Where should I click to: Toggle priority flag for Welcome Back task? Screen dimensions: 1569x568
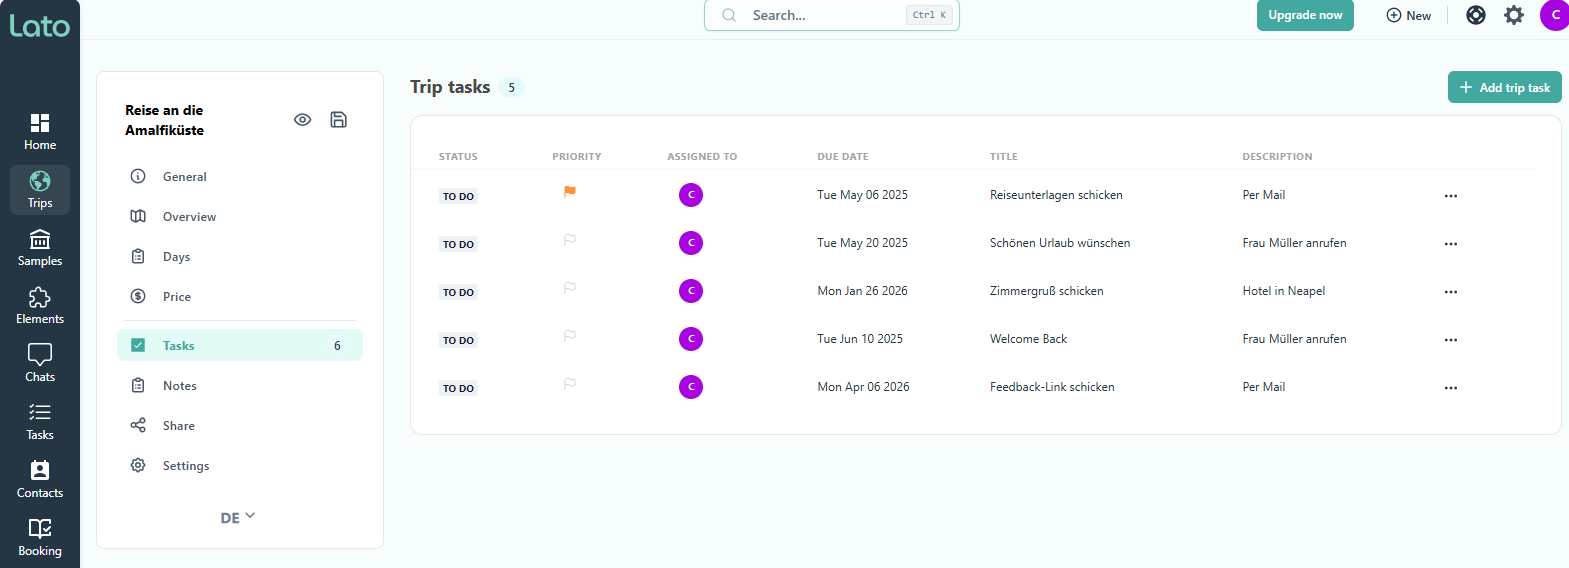(x=569, y=336)
